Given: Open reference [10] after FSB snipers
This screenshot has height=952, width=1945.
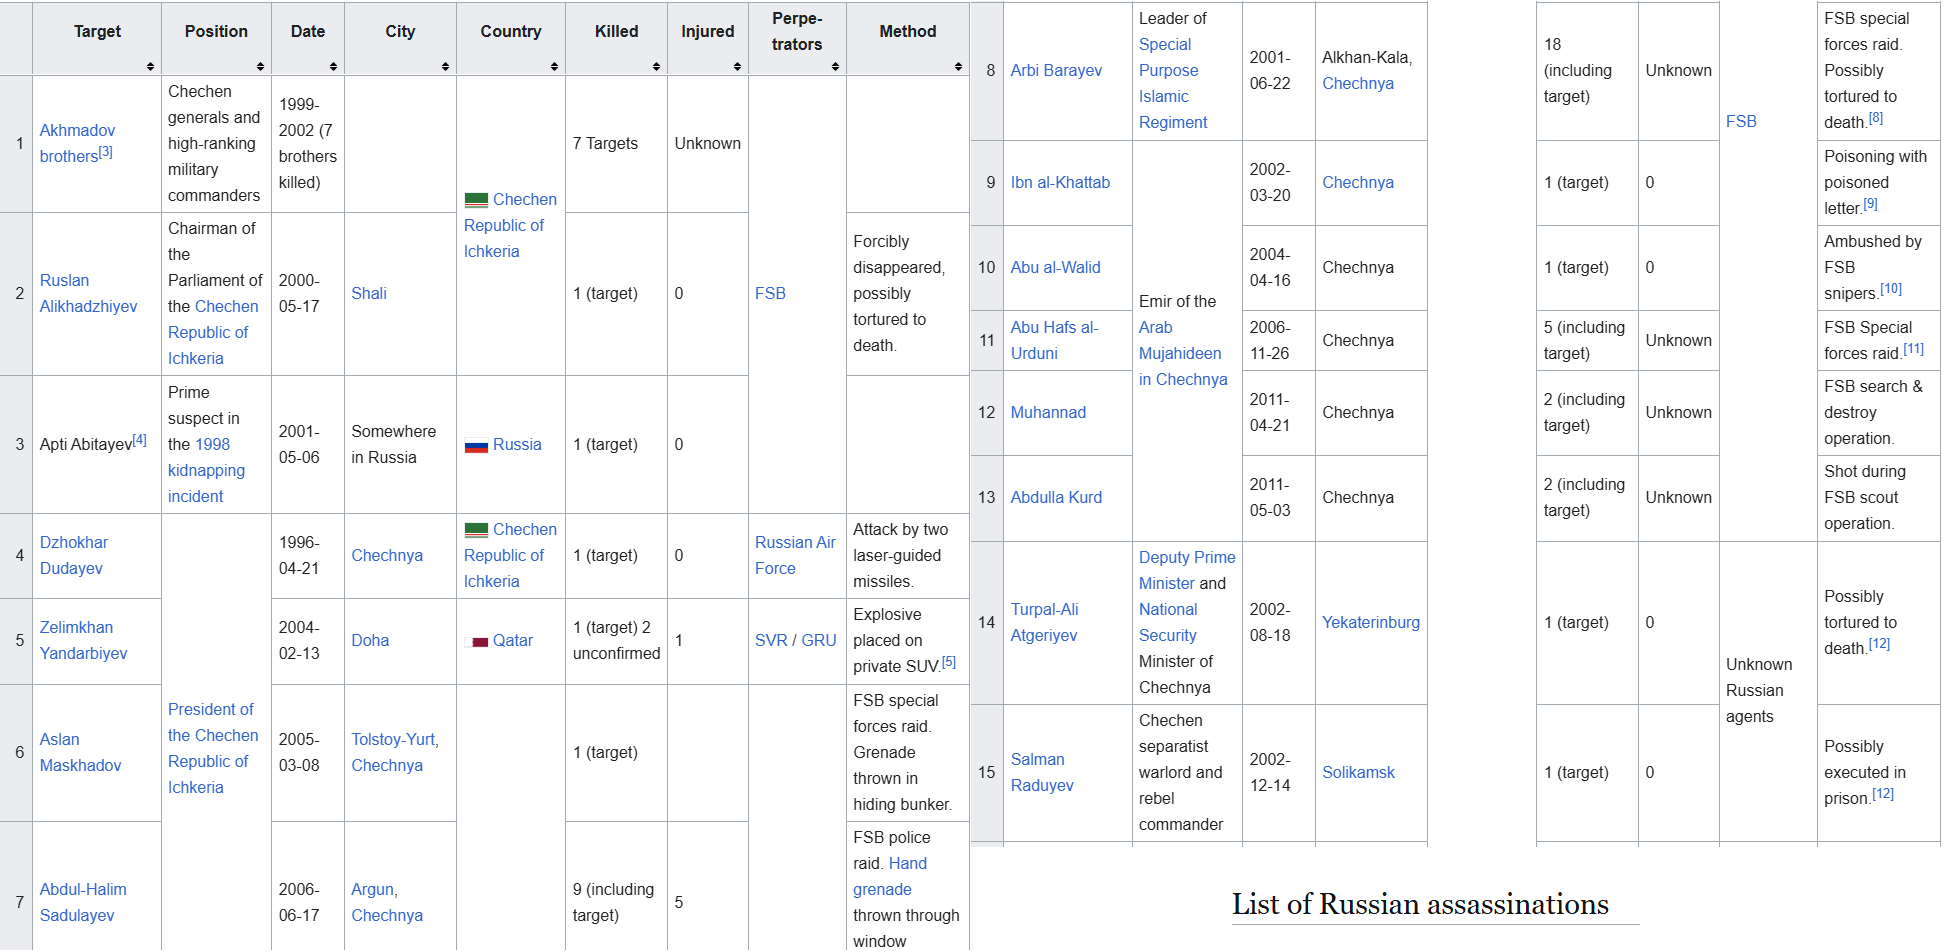Looking at the screenshot, I should coord(1891,289).
